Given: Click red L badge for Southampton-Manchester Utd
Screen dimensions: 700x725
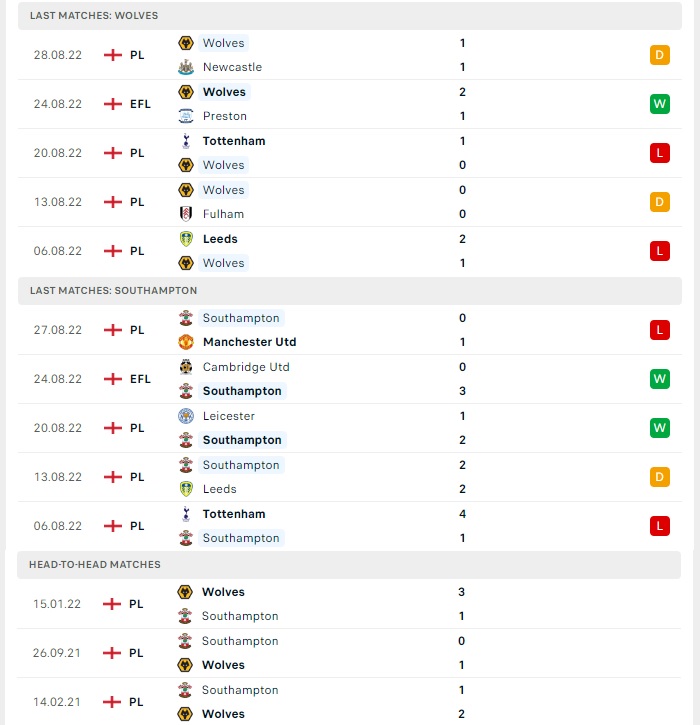Looking at the screenshot, I should point(660,330).
